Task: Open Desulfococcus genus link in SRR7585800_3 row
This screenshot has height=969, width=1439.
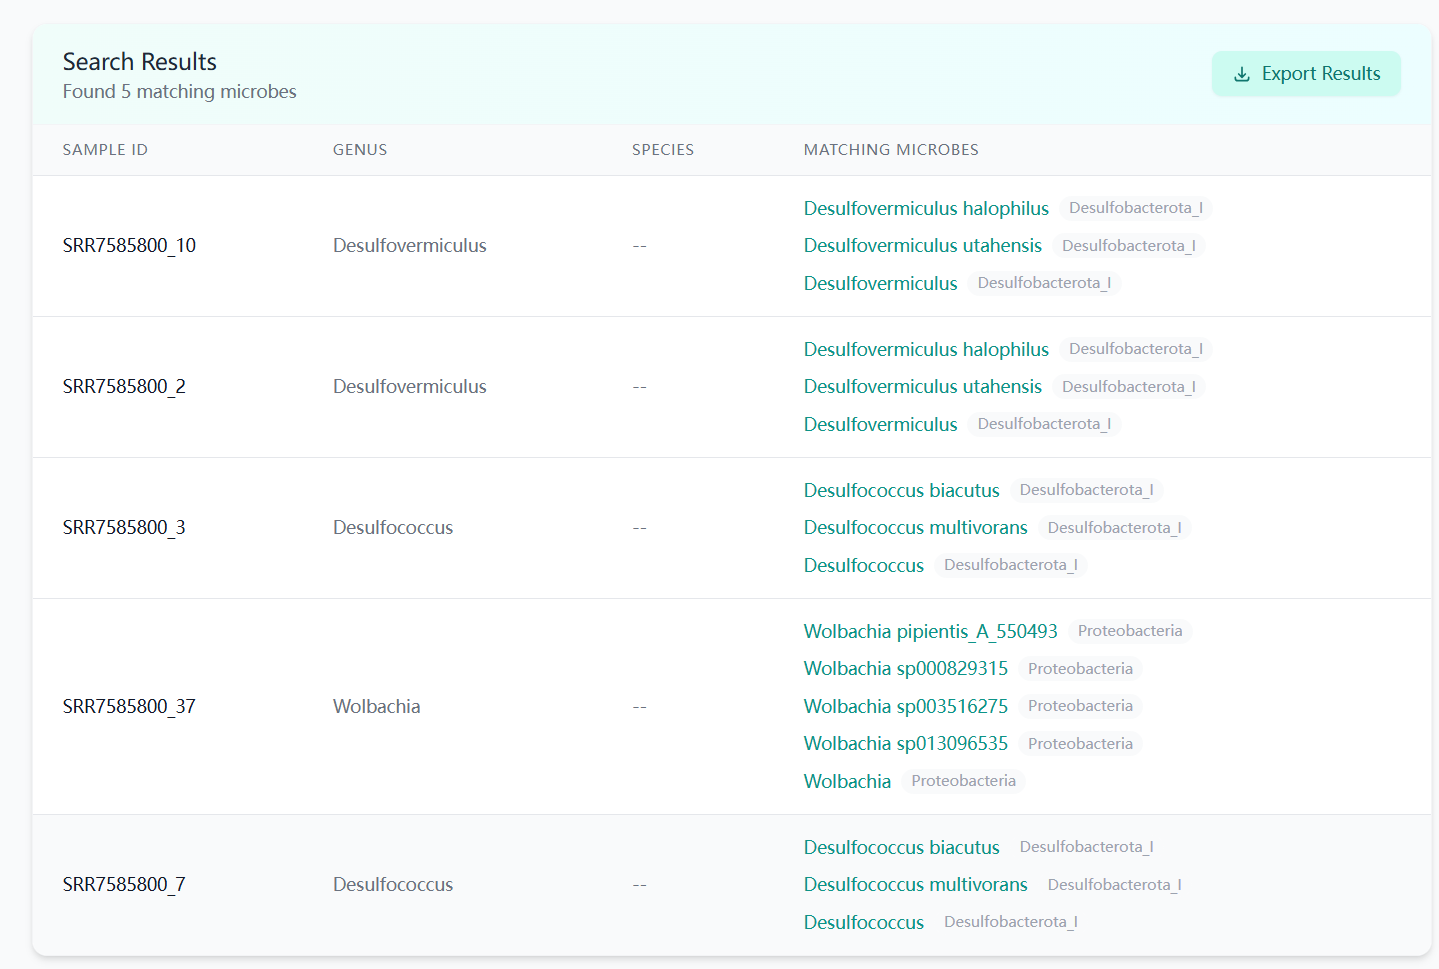Action: [864, 565]
